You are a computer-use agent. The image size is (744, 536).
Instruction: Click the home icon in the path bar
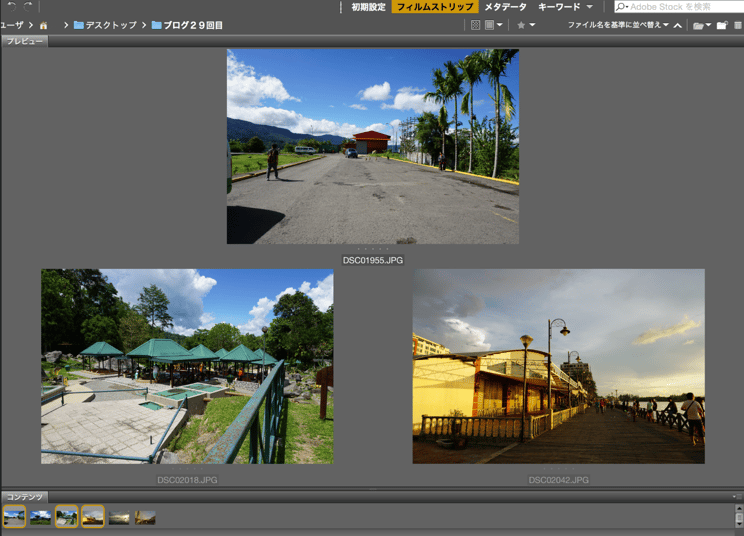coord(43,25)
